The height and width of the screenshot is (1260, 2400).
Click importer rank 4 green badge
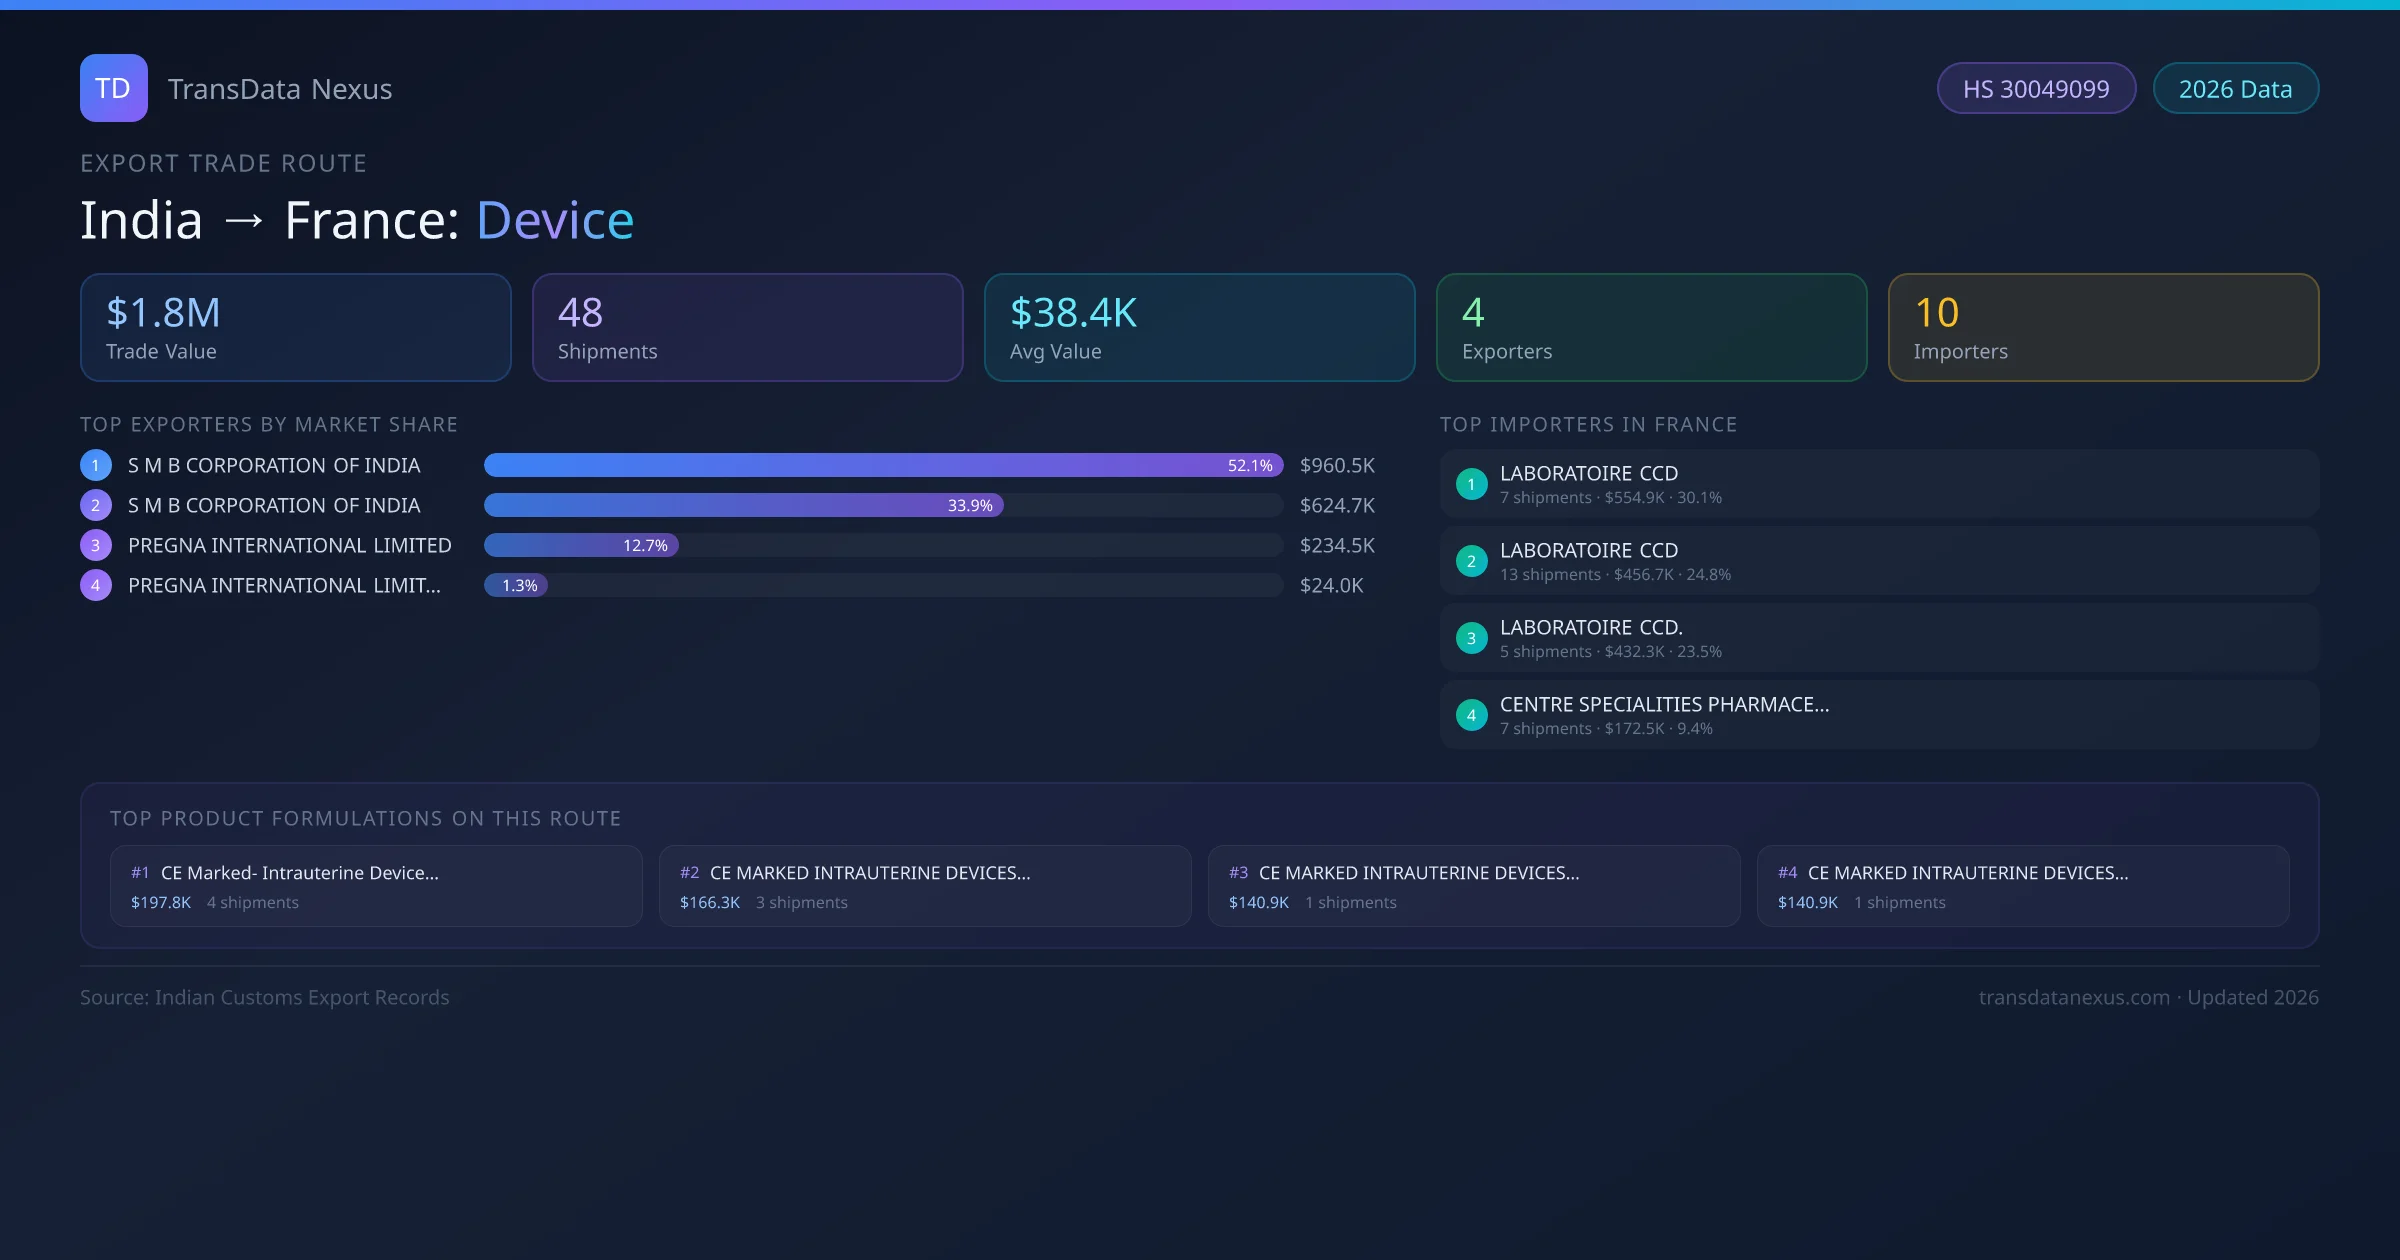1471,715
